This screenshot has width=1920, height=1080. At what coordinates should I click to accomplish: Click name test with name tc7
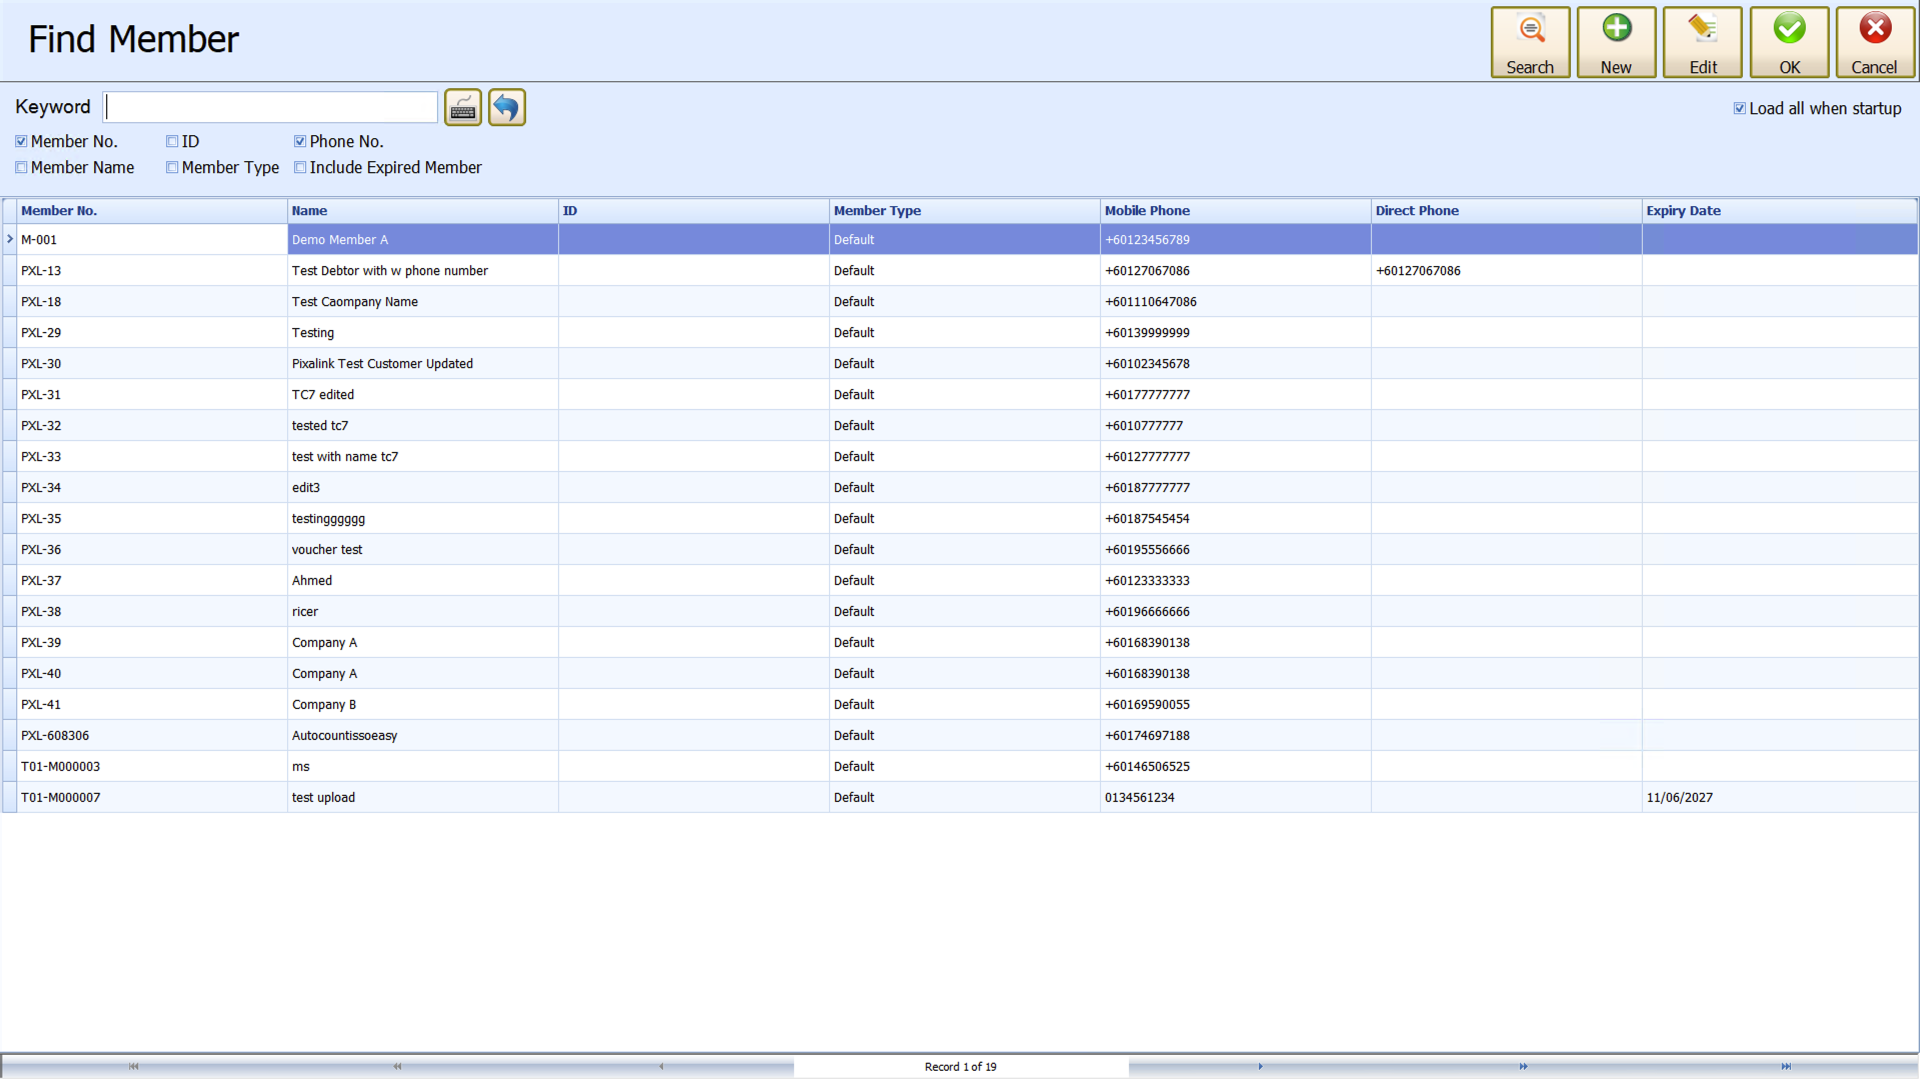[x=345, y=457]
